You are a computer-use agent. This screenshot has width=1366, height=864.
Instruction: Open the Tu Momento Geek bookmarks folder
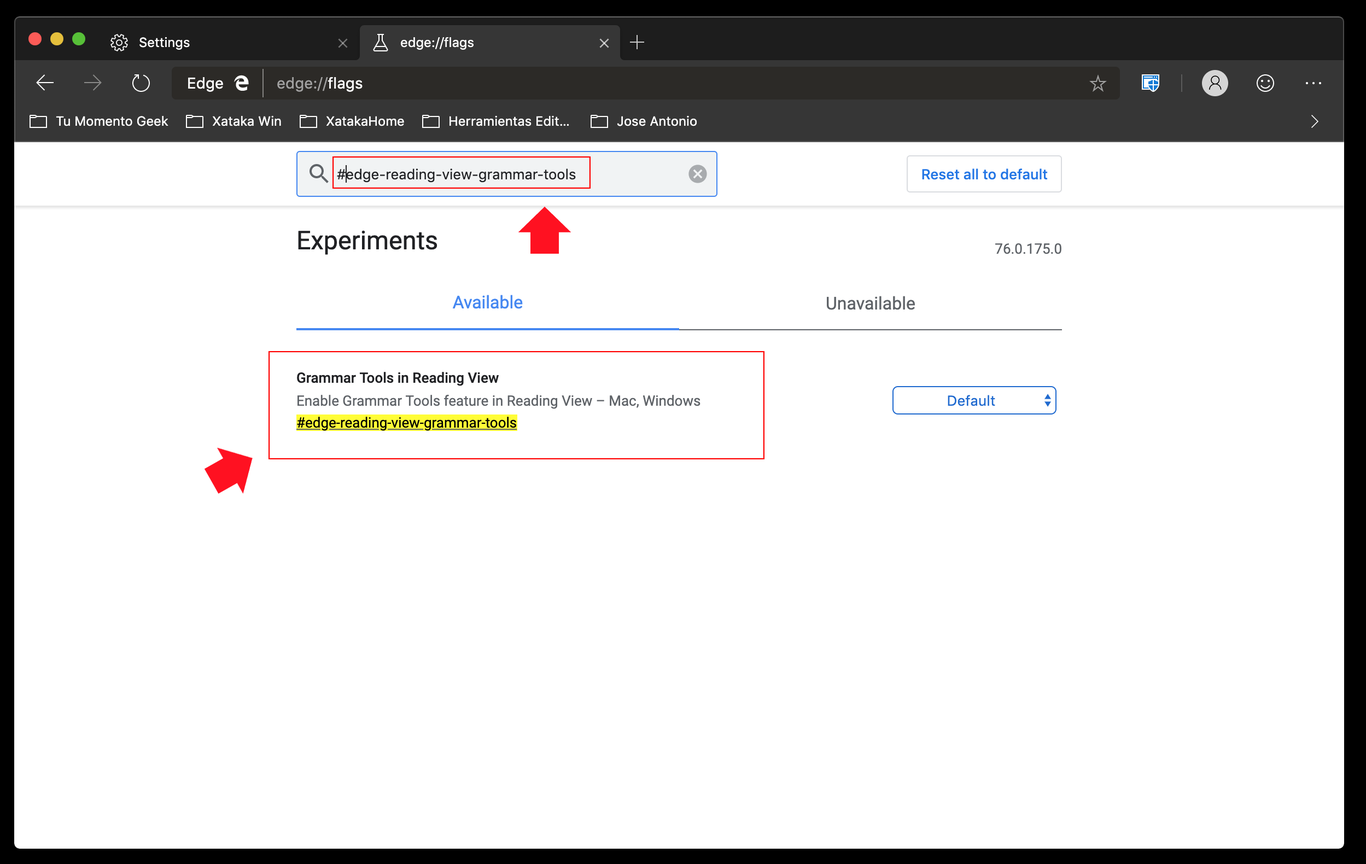99,121
